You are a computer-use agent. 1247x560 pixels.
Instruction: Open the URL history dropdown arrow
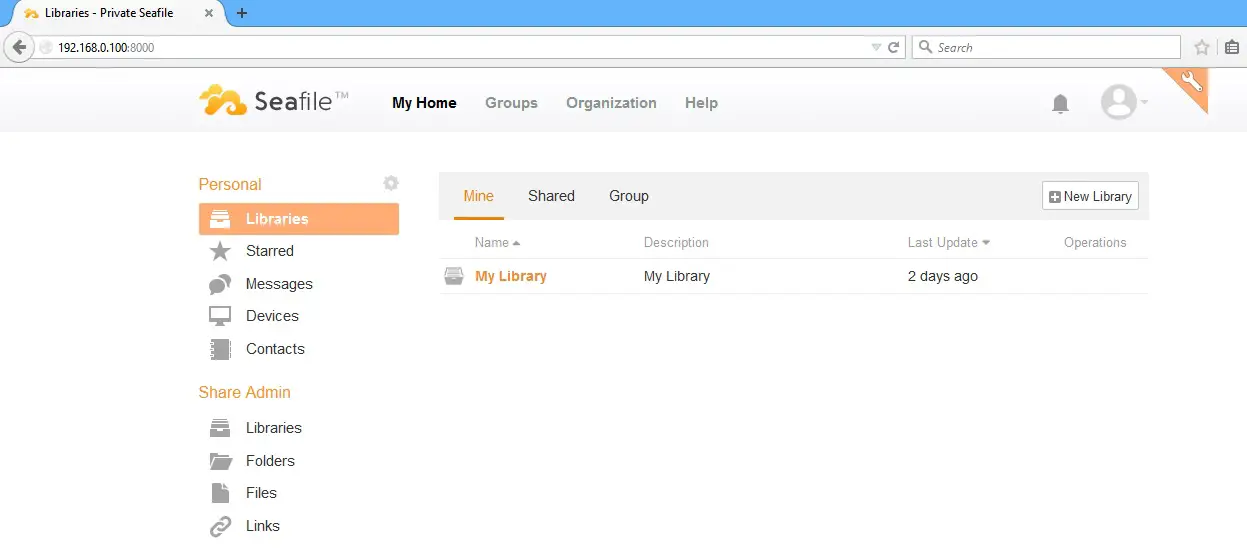click(x=876, y=47)
